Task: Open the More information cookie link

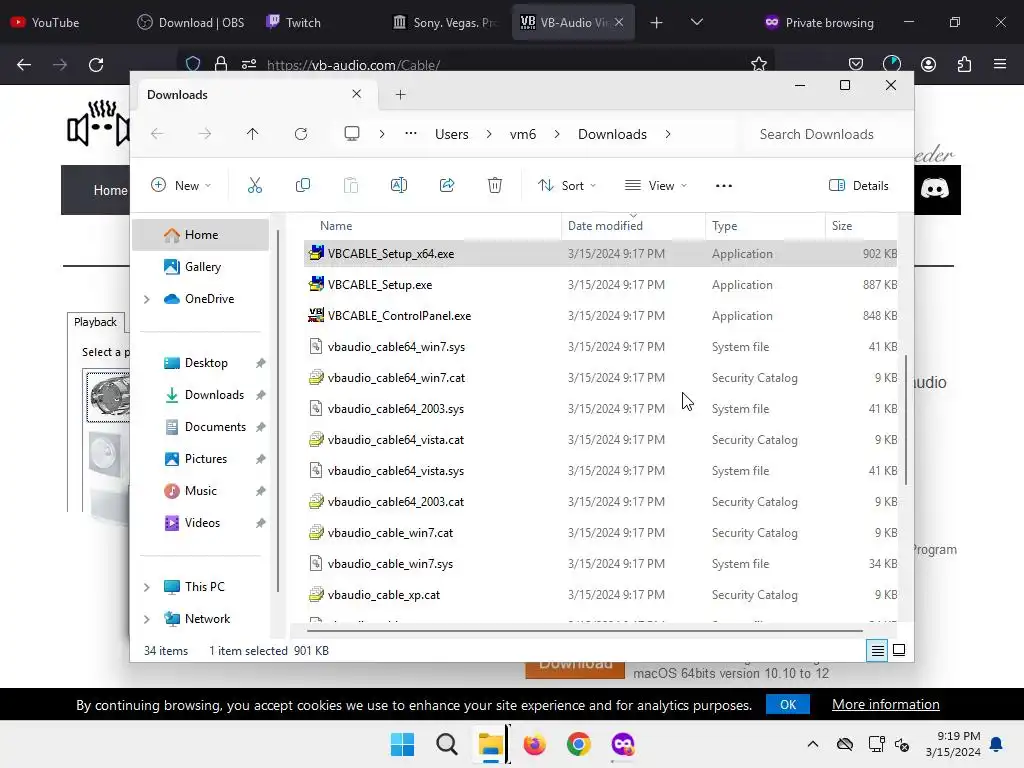Action: tap(886, 704)
